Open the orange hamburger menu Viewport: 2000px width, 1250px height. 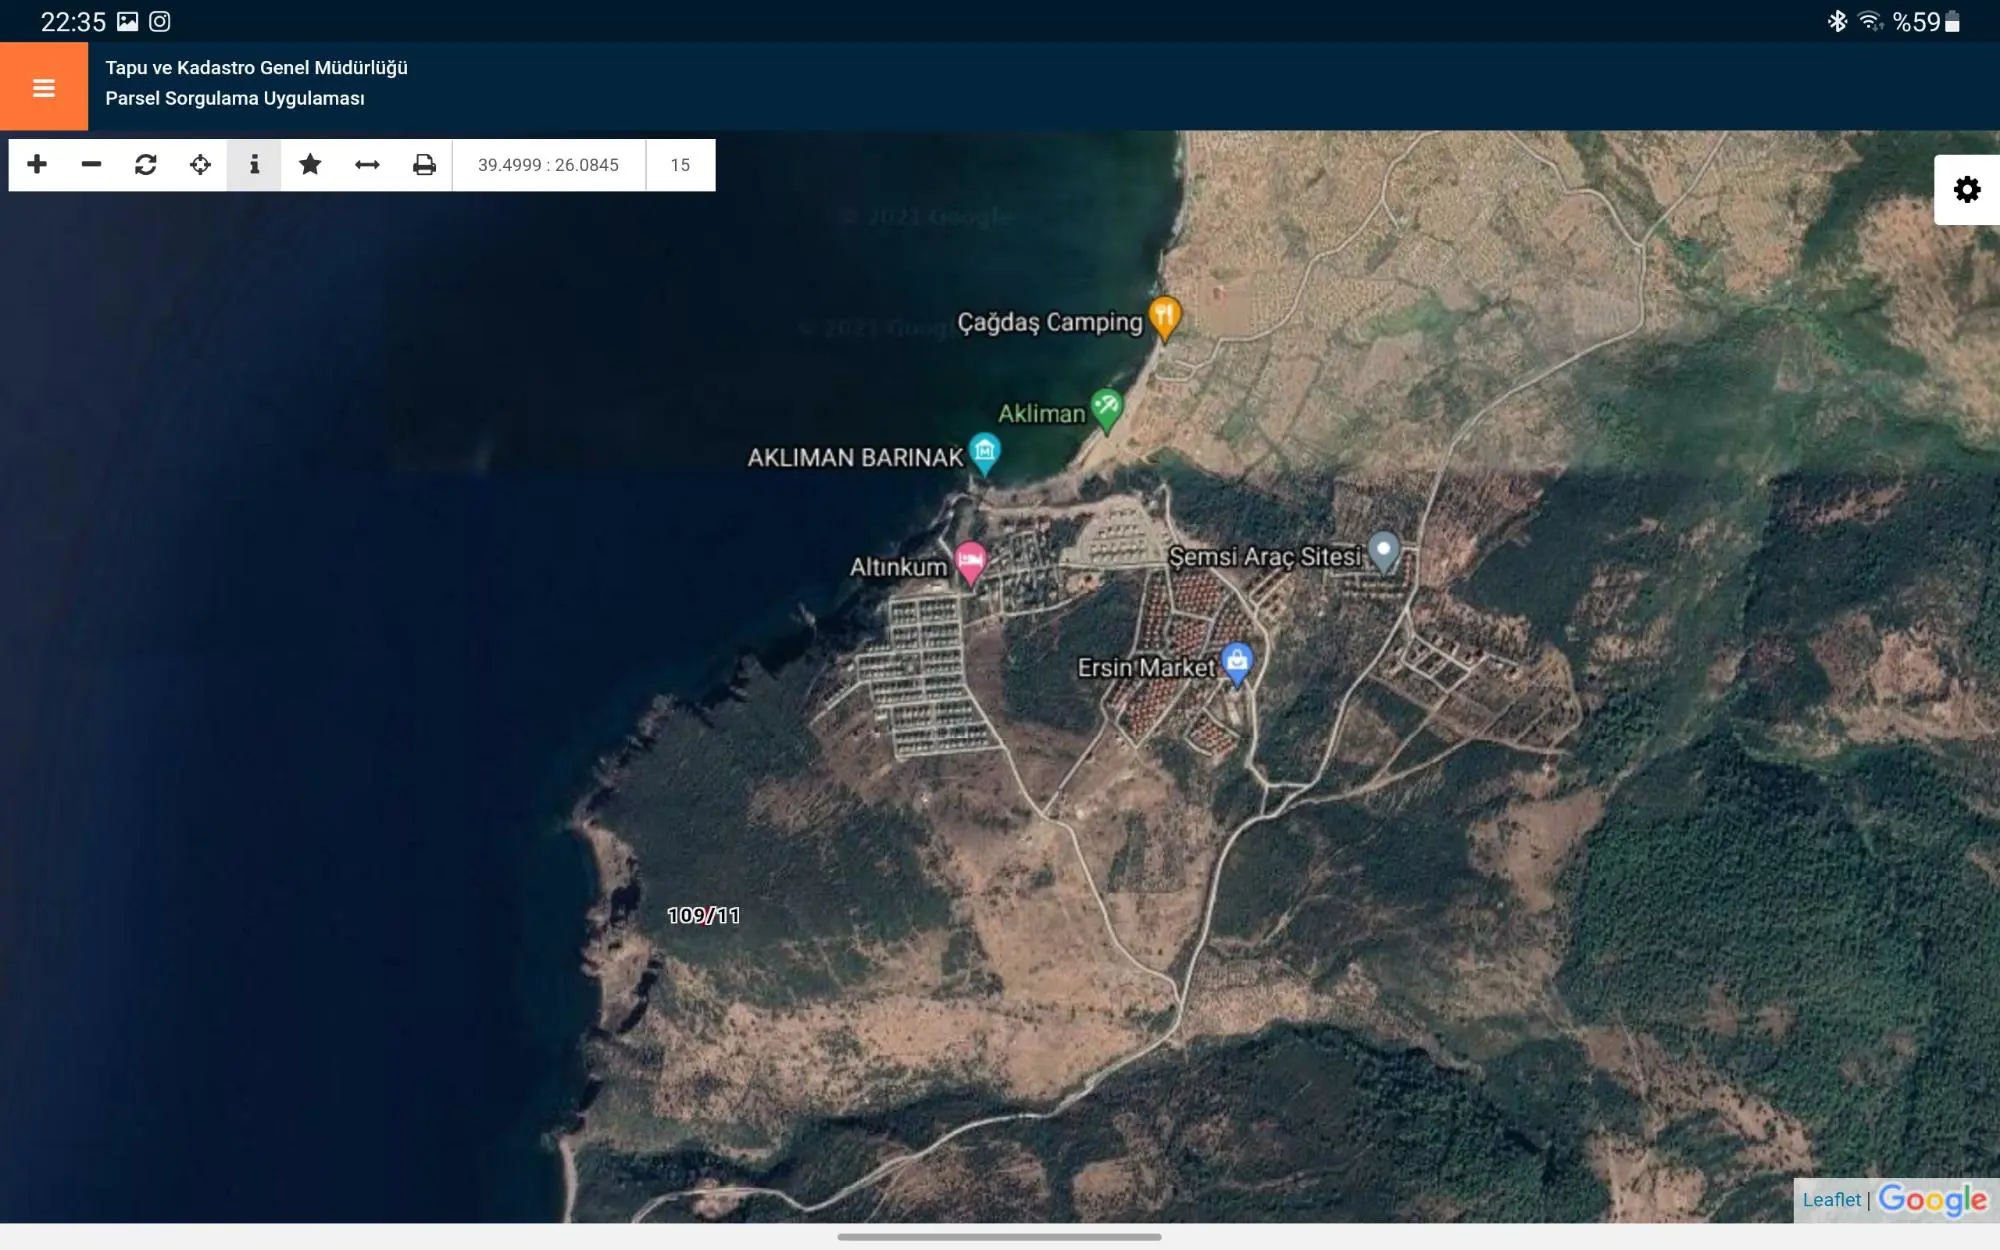pos(44,87)
